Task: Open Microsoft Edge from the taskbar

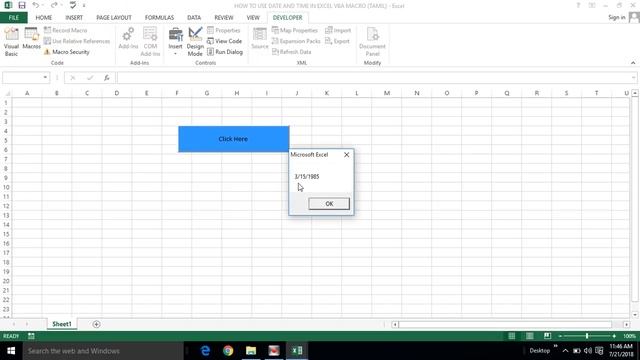Action: tap(205, 351)
